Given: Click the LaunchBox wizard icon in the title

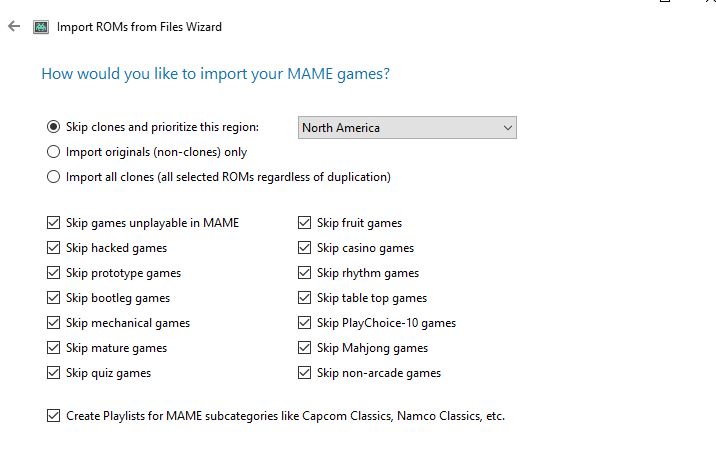Looking at the screenshot, I should click(x=41, y=27).
